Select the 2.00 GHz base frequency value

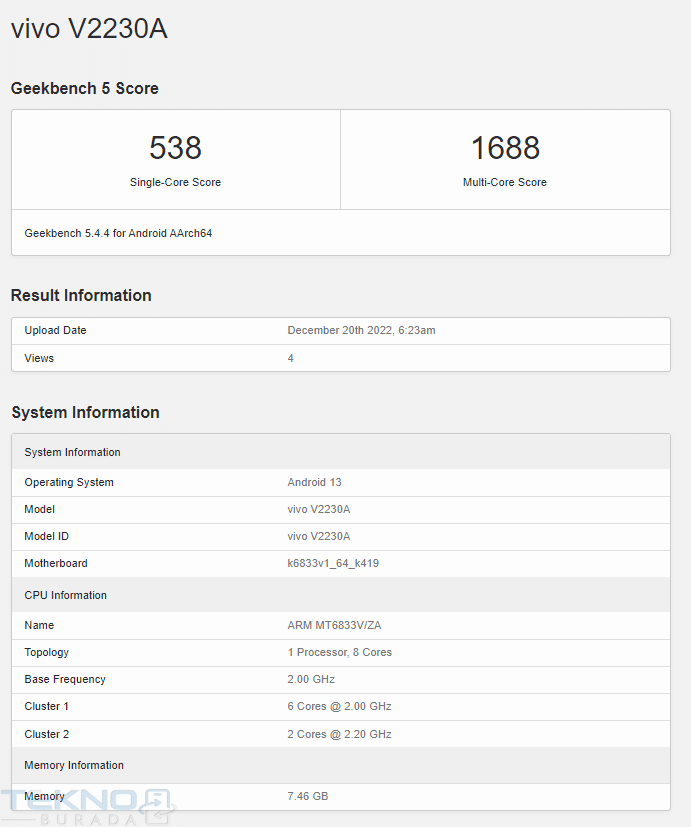click(x=311, y=679)
